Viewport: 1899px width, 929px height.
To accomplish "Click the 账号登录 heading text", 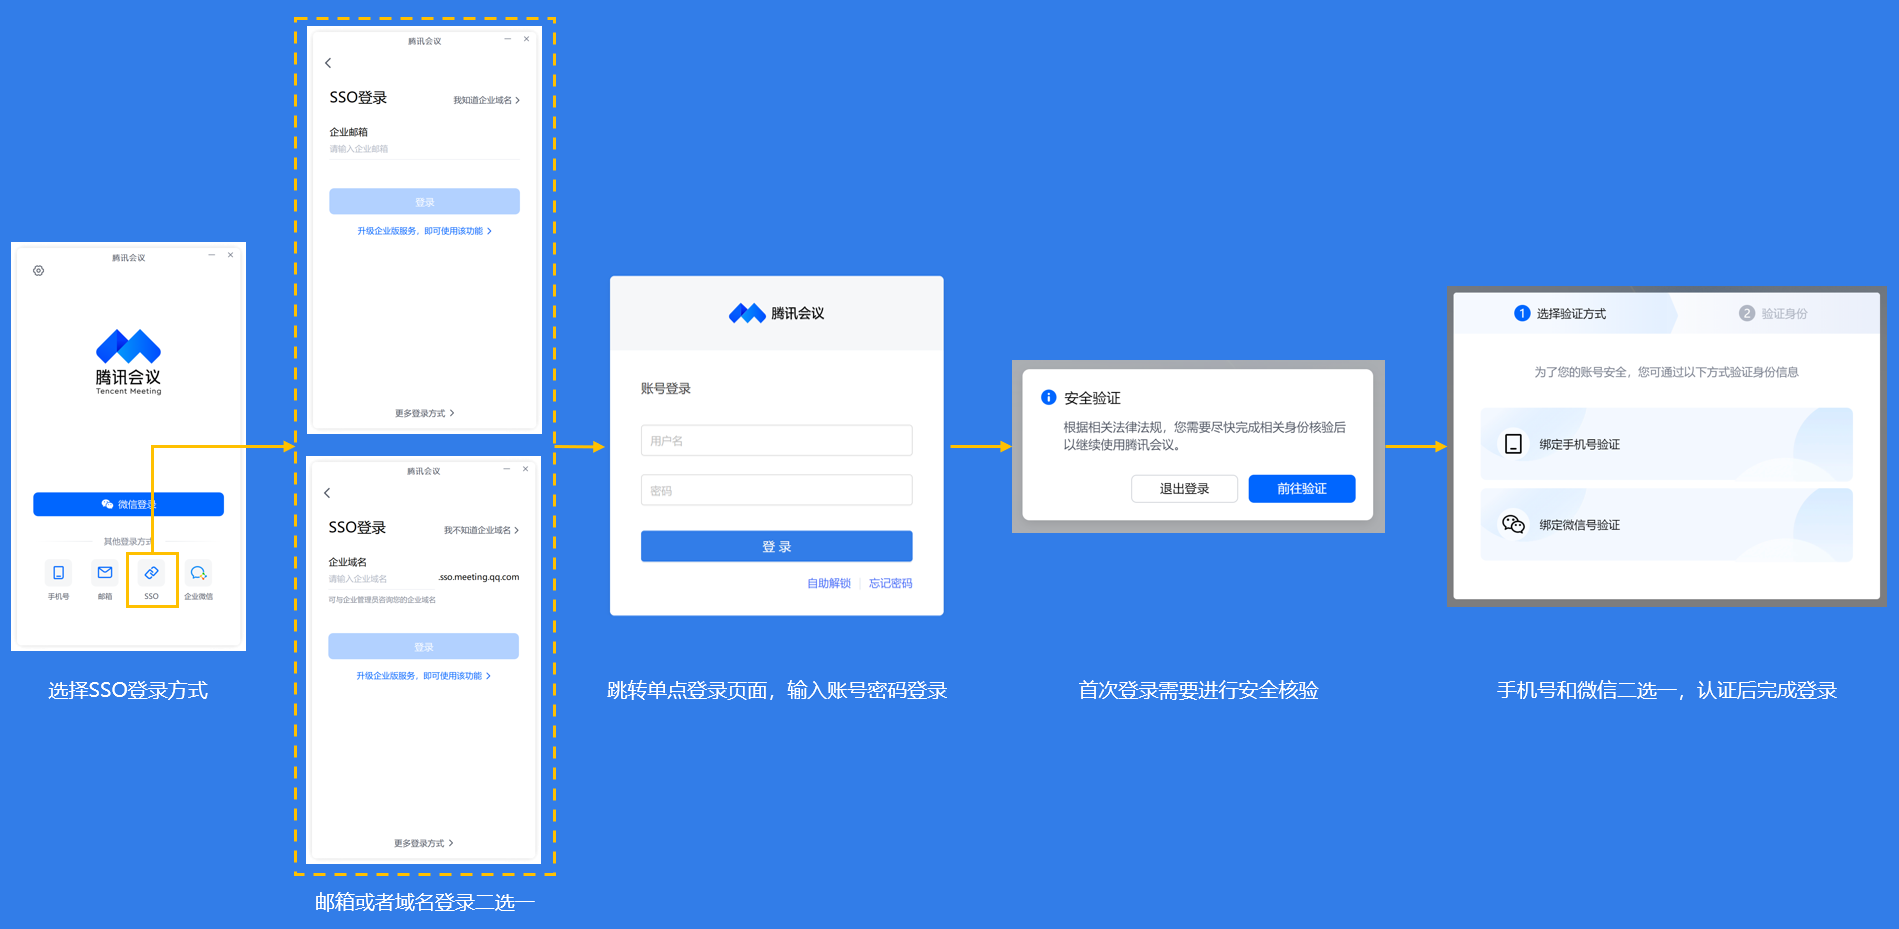I will point(666,389).
